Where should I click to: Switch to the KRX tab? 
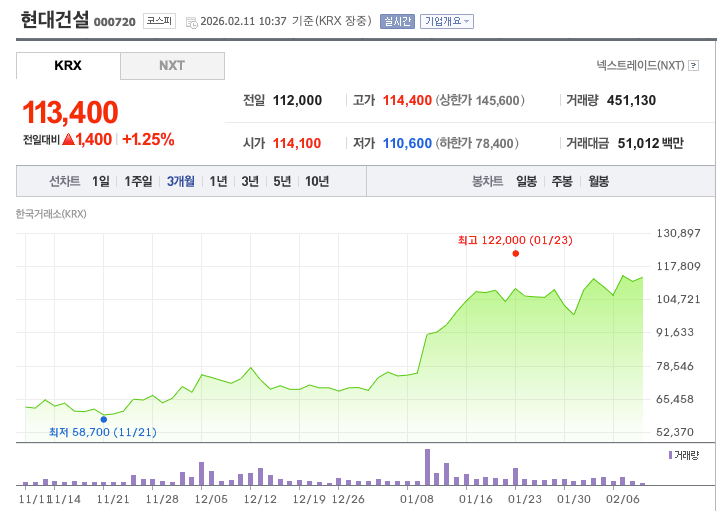click(68, 66)
